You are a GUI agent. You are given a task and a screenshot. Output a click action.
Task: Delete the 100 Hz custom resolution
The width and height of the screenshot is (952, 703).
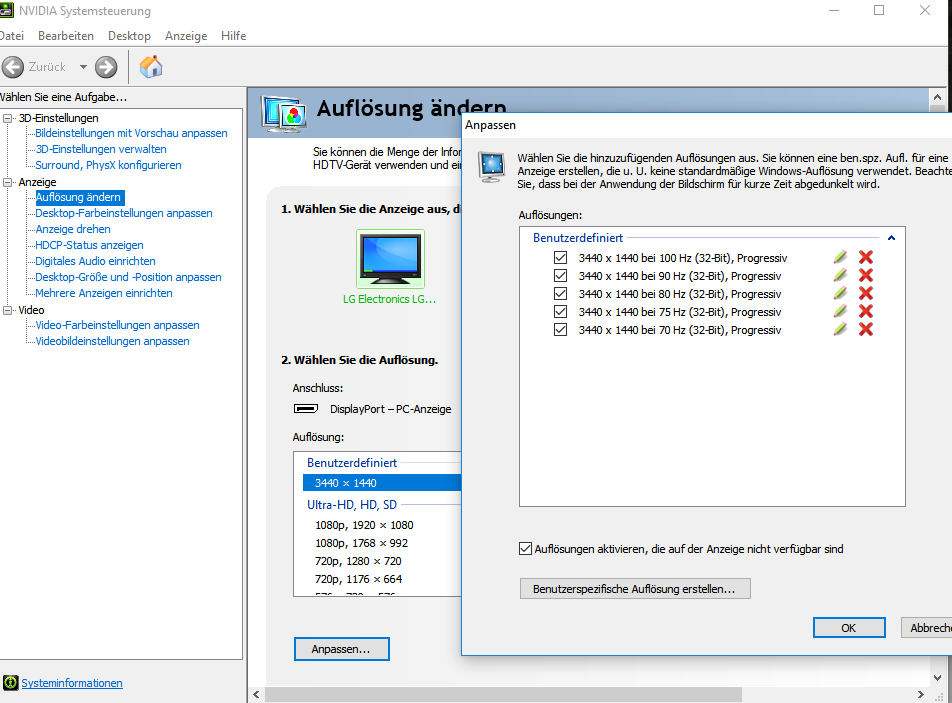(x=866, y=257)
